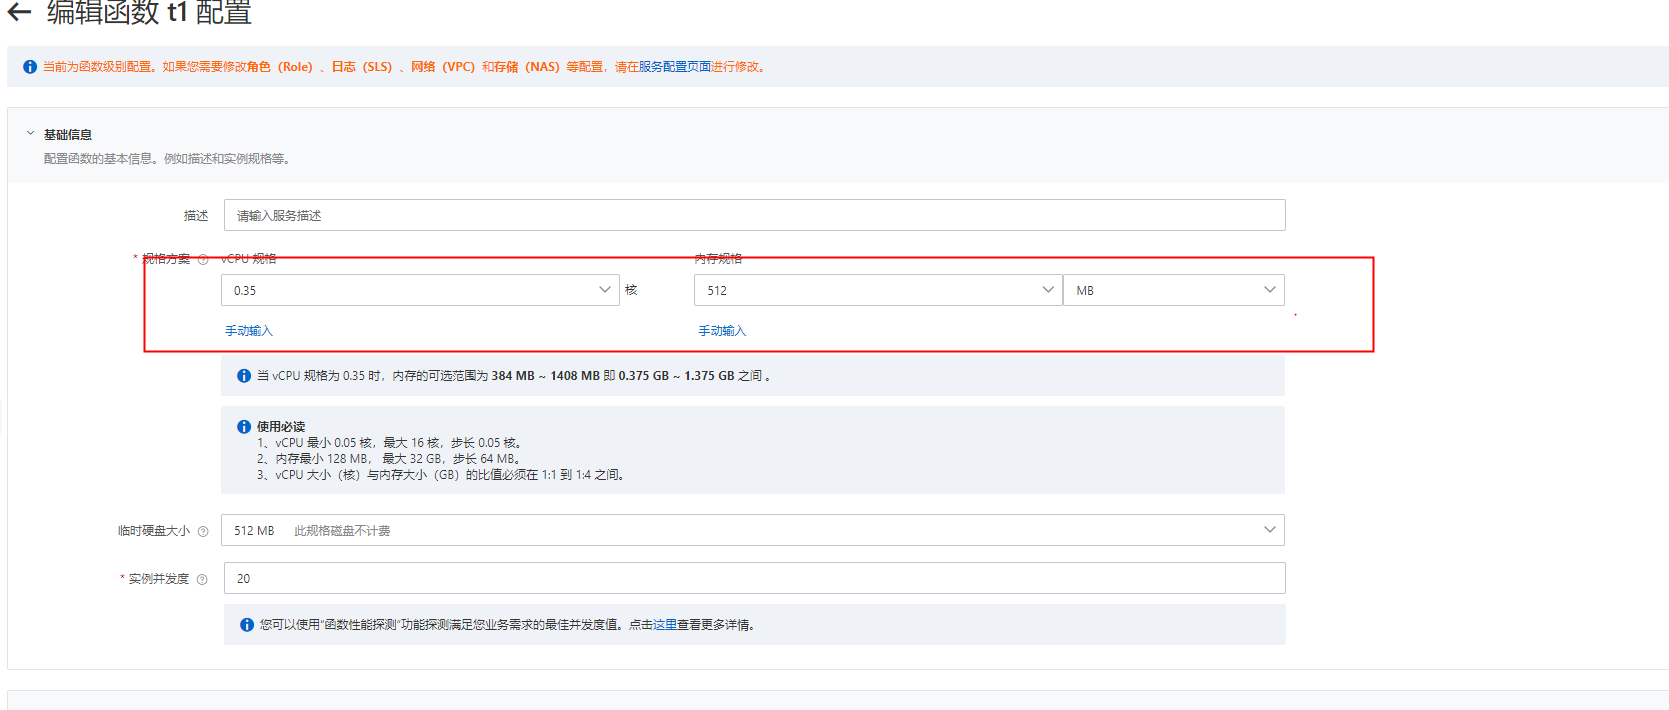Click the help icon next to 规格方案
This screenshot has width=1669, height=710.
(x=203, y=259)
